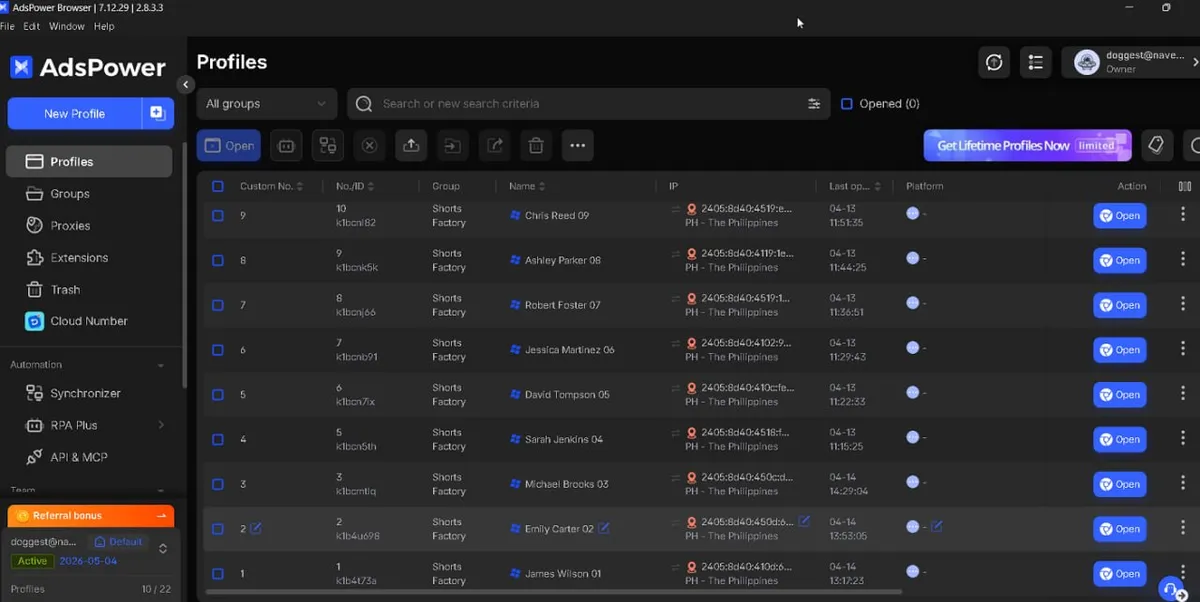
Task: Open more options for Jessica Martinez 06
Action: [x=1183, y=350]
